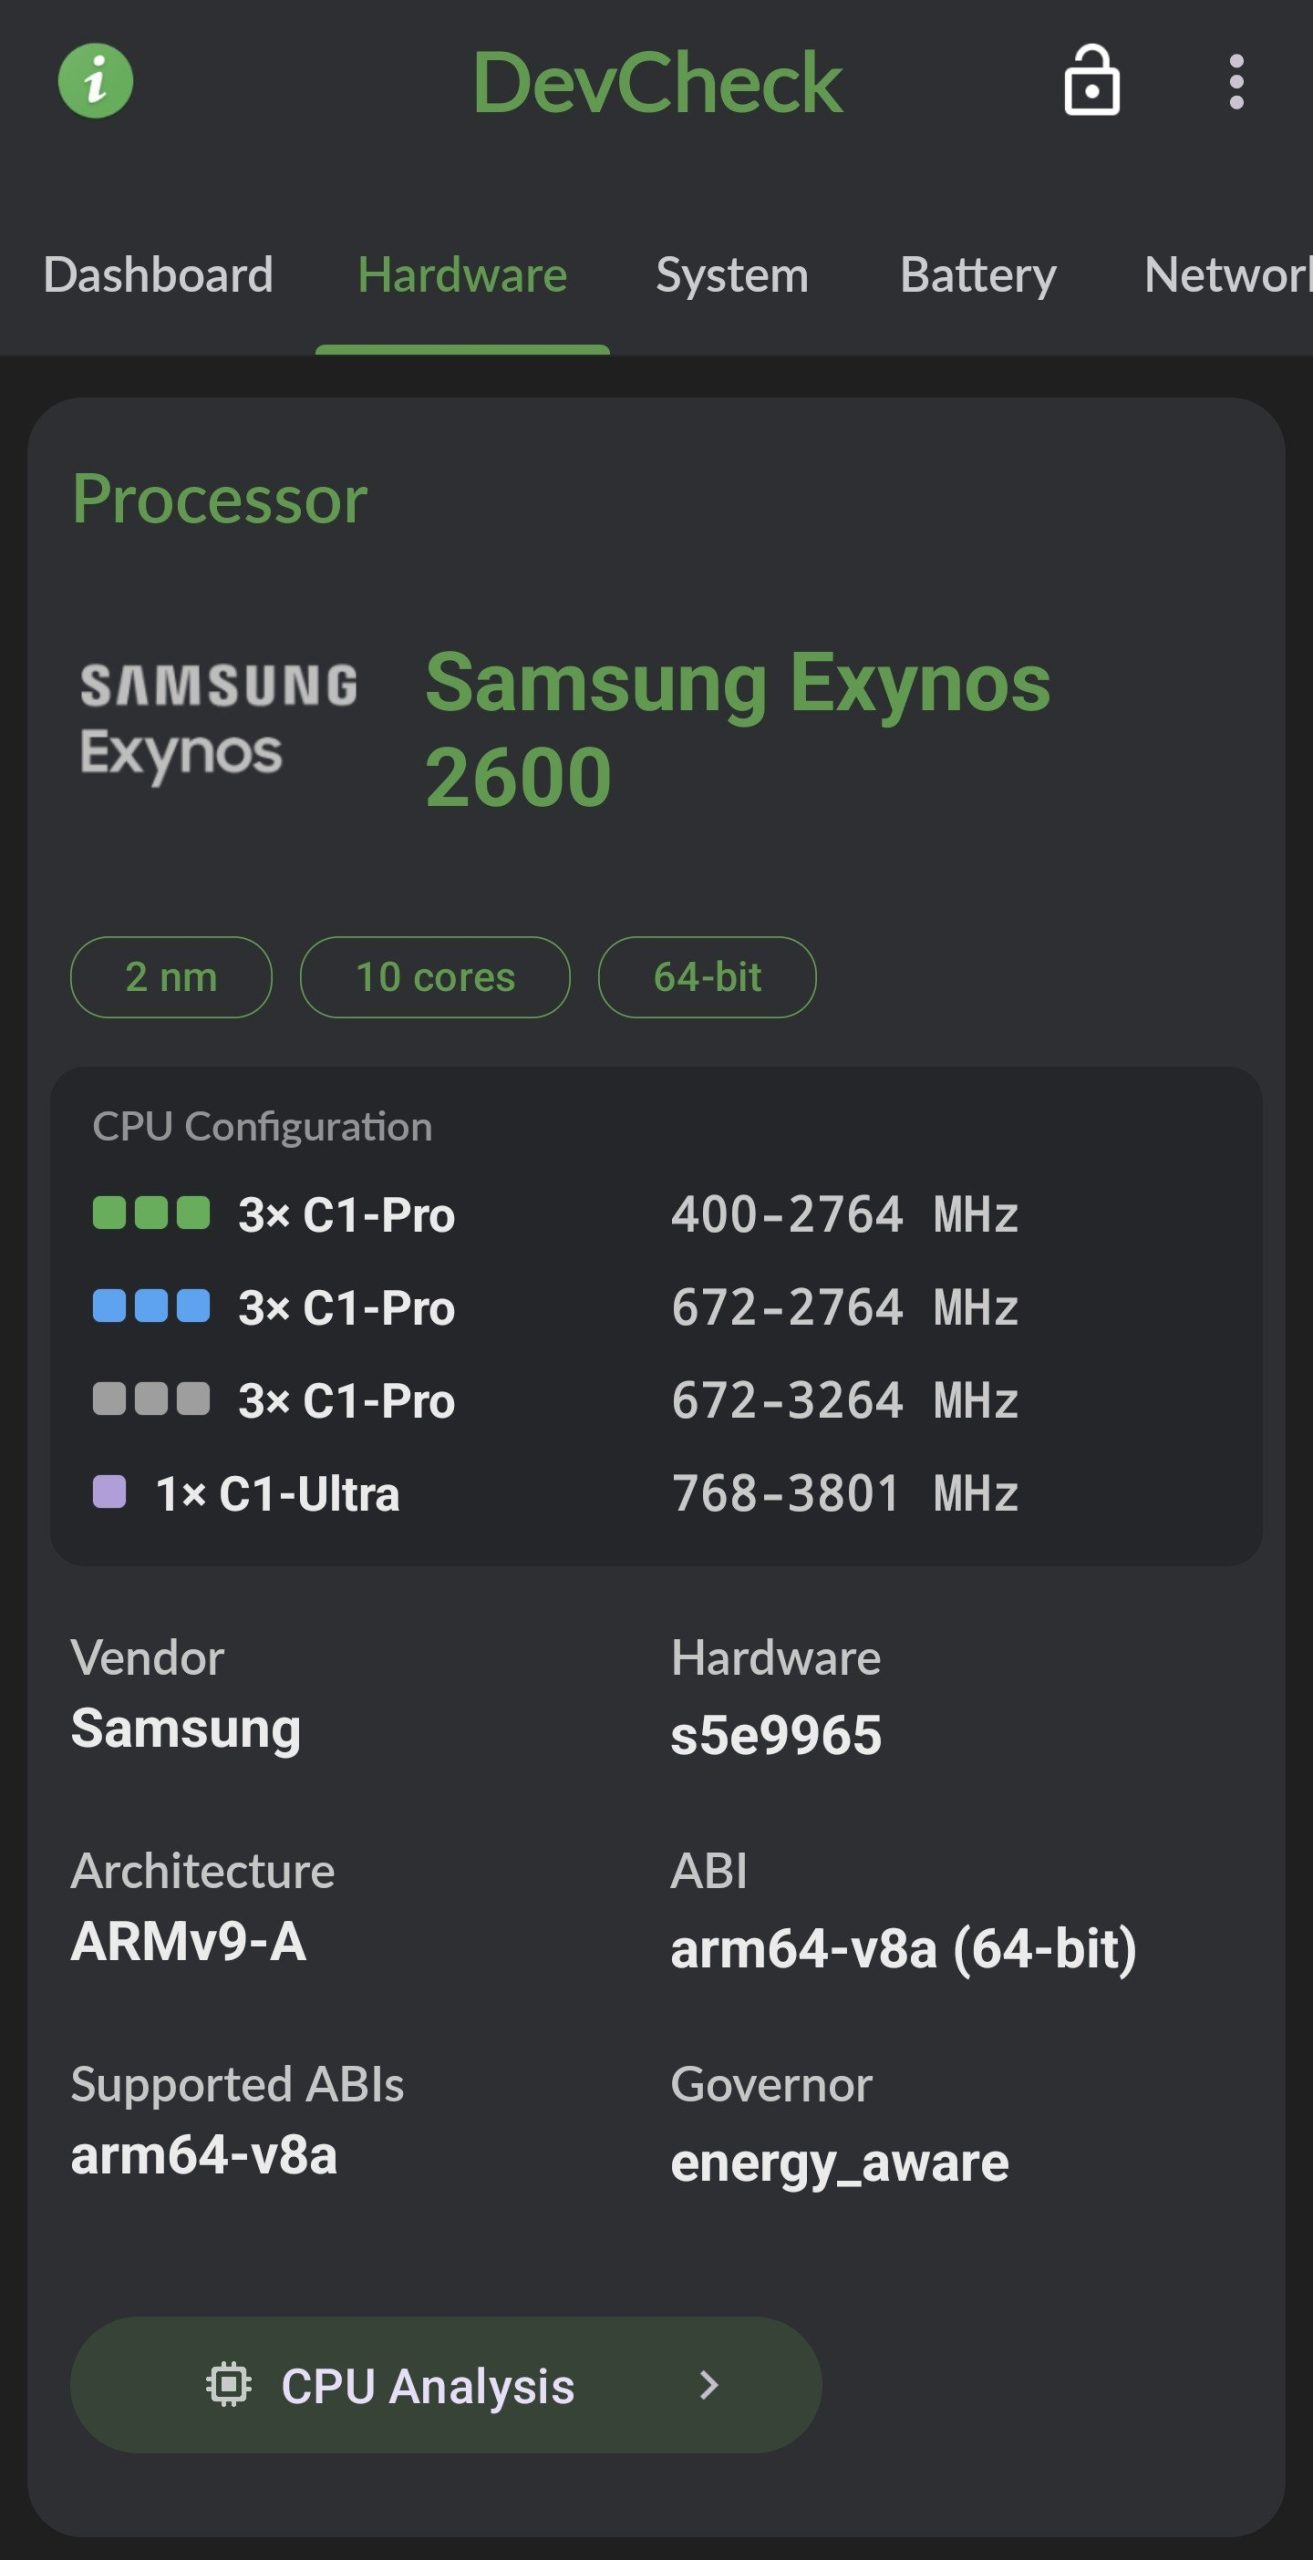Tap the Samsung Exynos logo

[219, 720]
